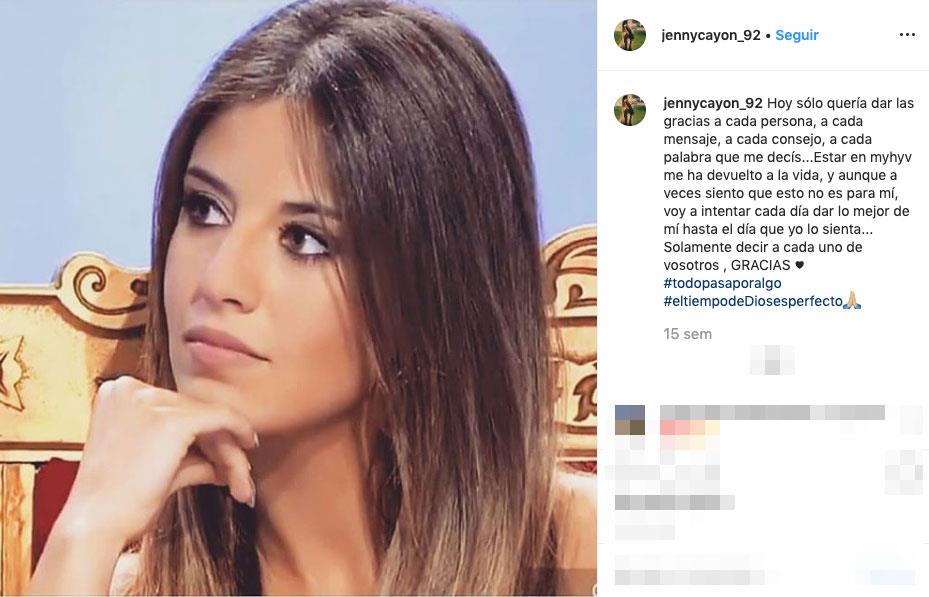Screen dimensions: 929x597
Task: Click the woman's portrait post photo
Action: pyautogui.click(x=298, y=298)
